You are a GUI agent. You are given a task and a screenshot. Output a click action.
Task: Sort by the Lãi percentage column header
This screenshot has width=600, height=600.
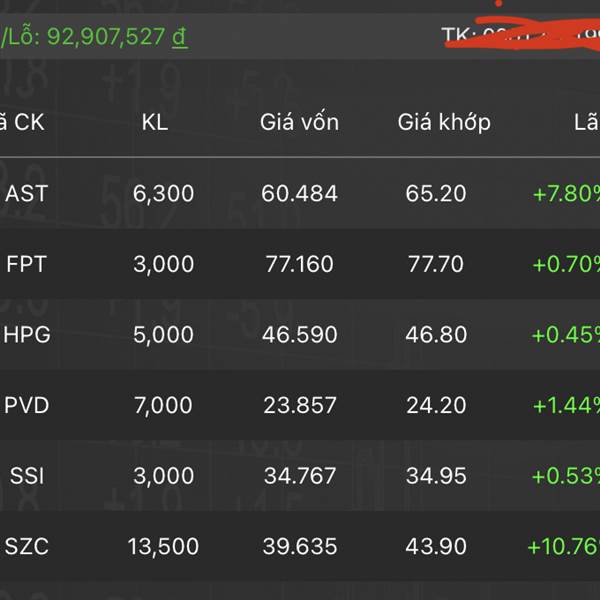[x=585, y=123]
